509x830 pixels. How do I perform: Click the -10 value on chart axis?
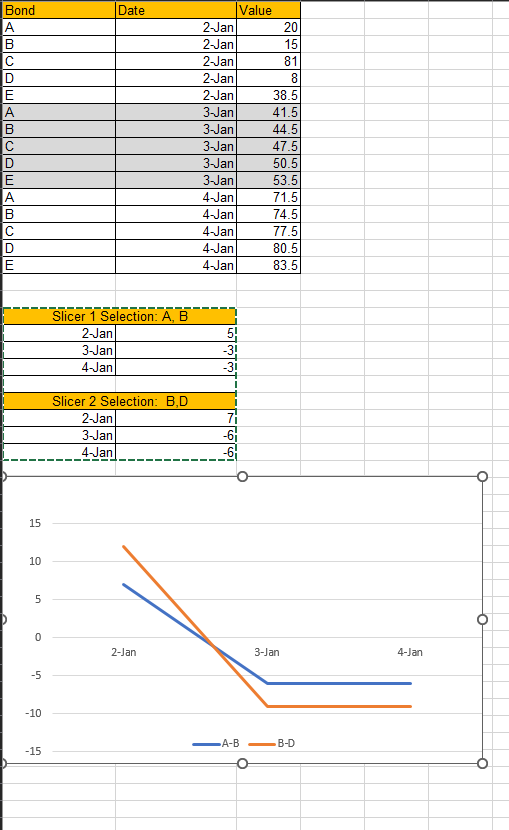click(33, 714)
